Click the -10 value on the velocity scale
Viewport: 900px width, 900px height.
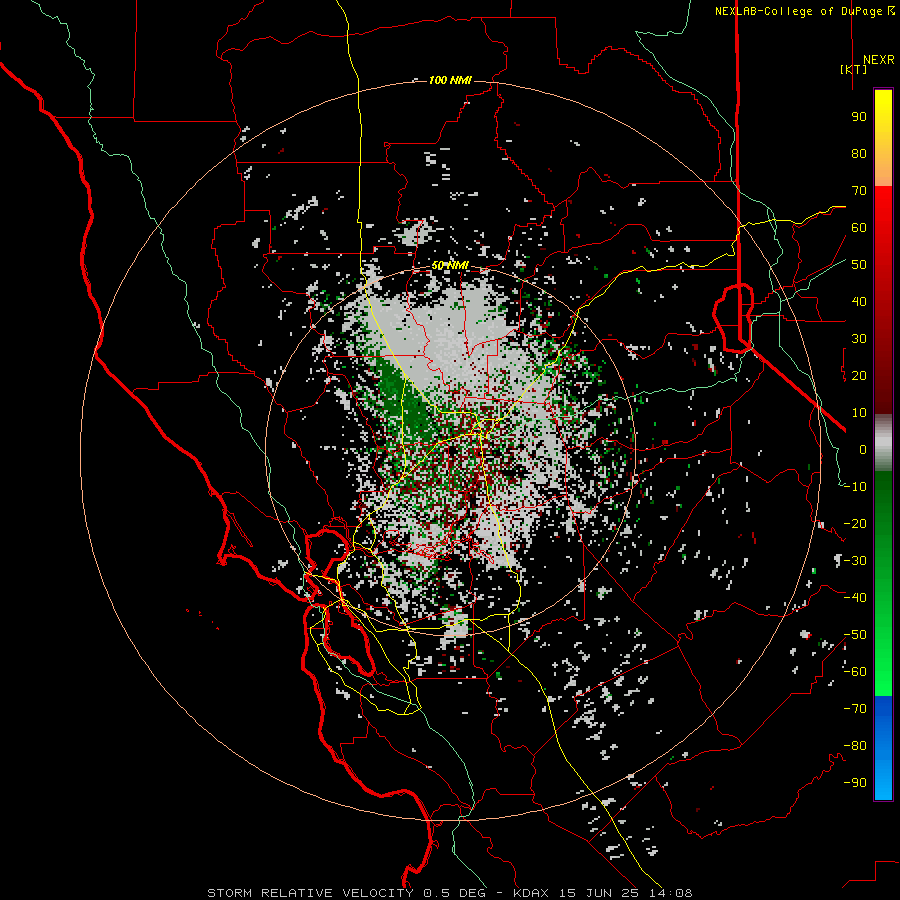[x=855, y=487]
